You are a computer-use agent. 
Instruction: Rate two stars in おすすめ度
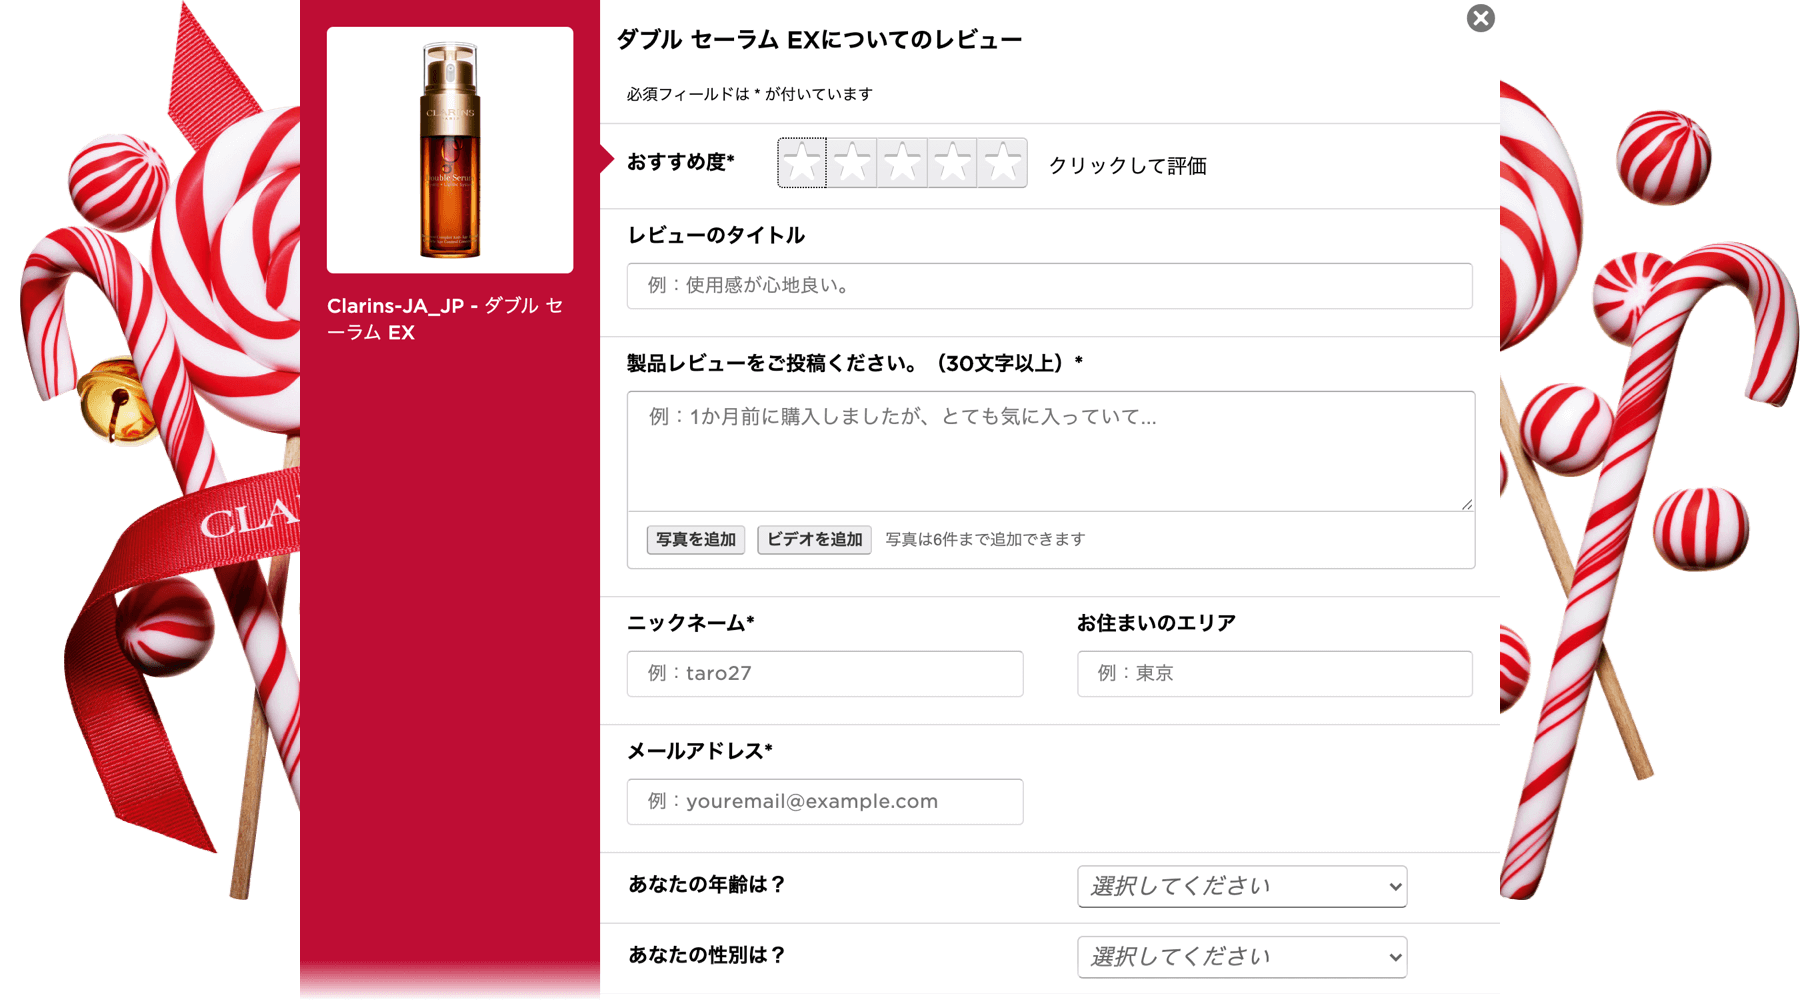click(852, 163)
